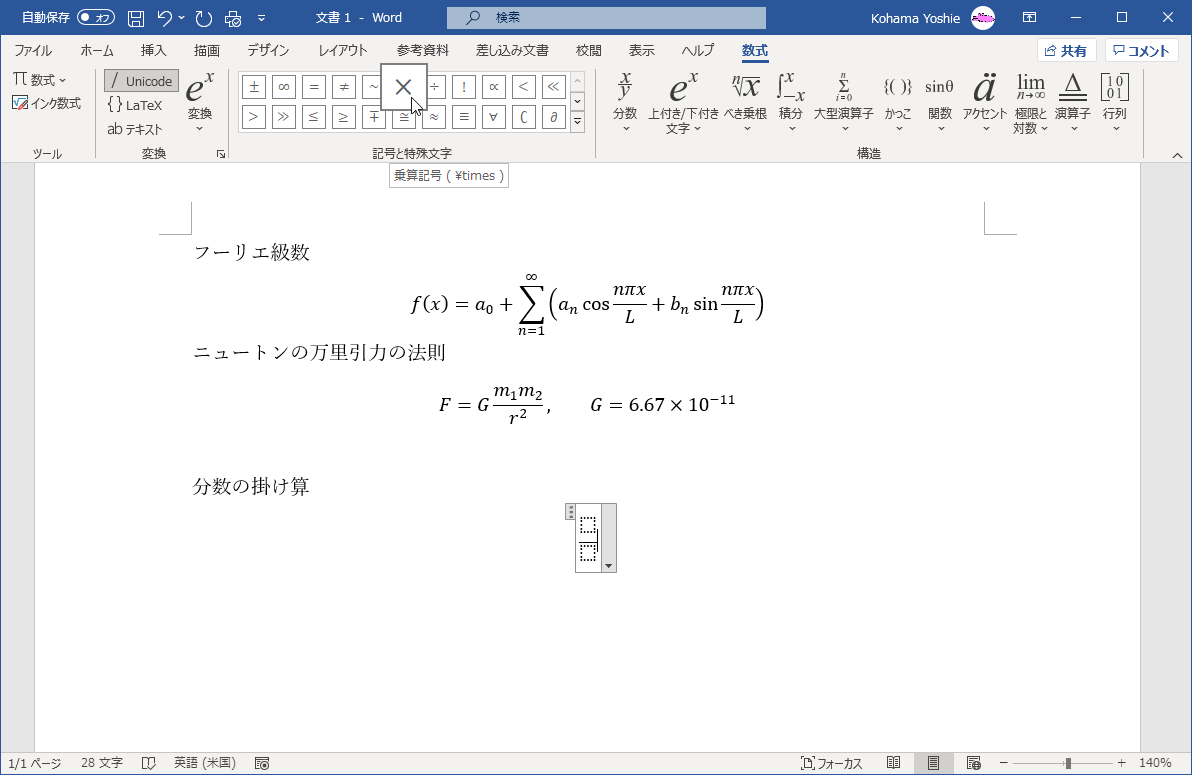This screenshot has height=775, width=1192.
Task: Open the 行列 matrix structures
Action: pyautogui.click(x=1114, y=103)
